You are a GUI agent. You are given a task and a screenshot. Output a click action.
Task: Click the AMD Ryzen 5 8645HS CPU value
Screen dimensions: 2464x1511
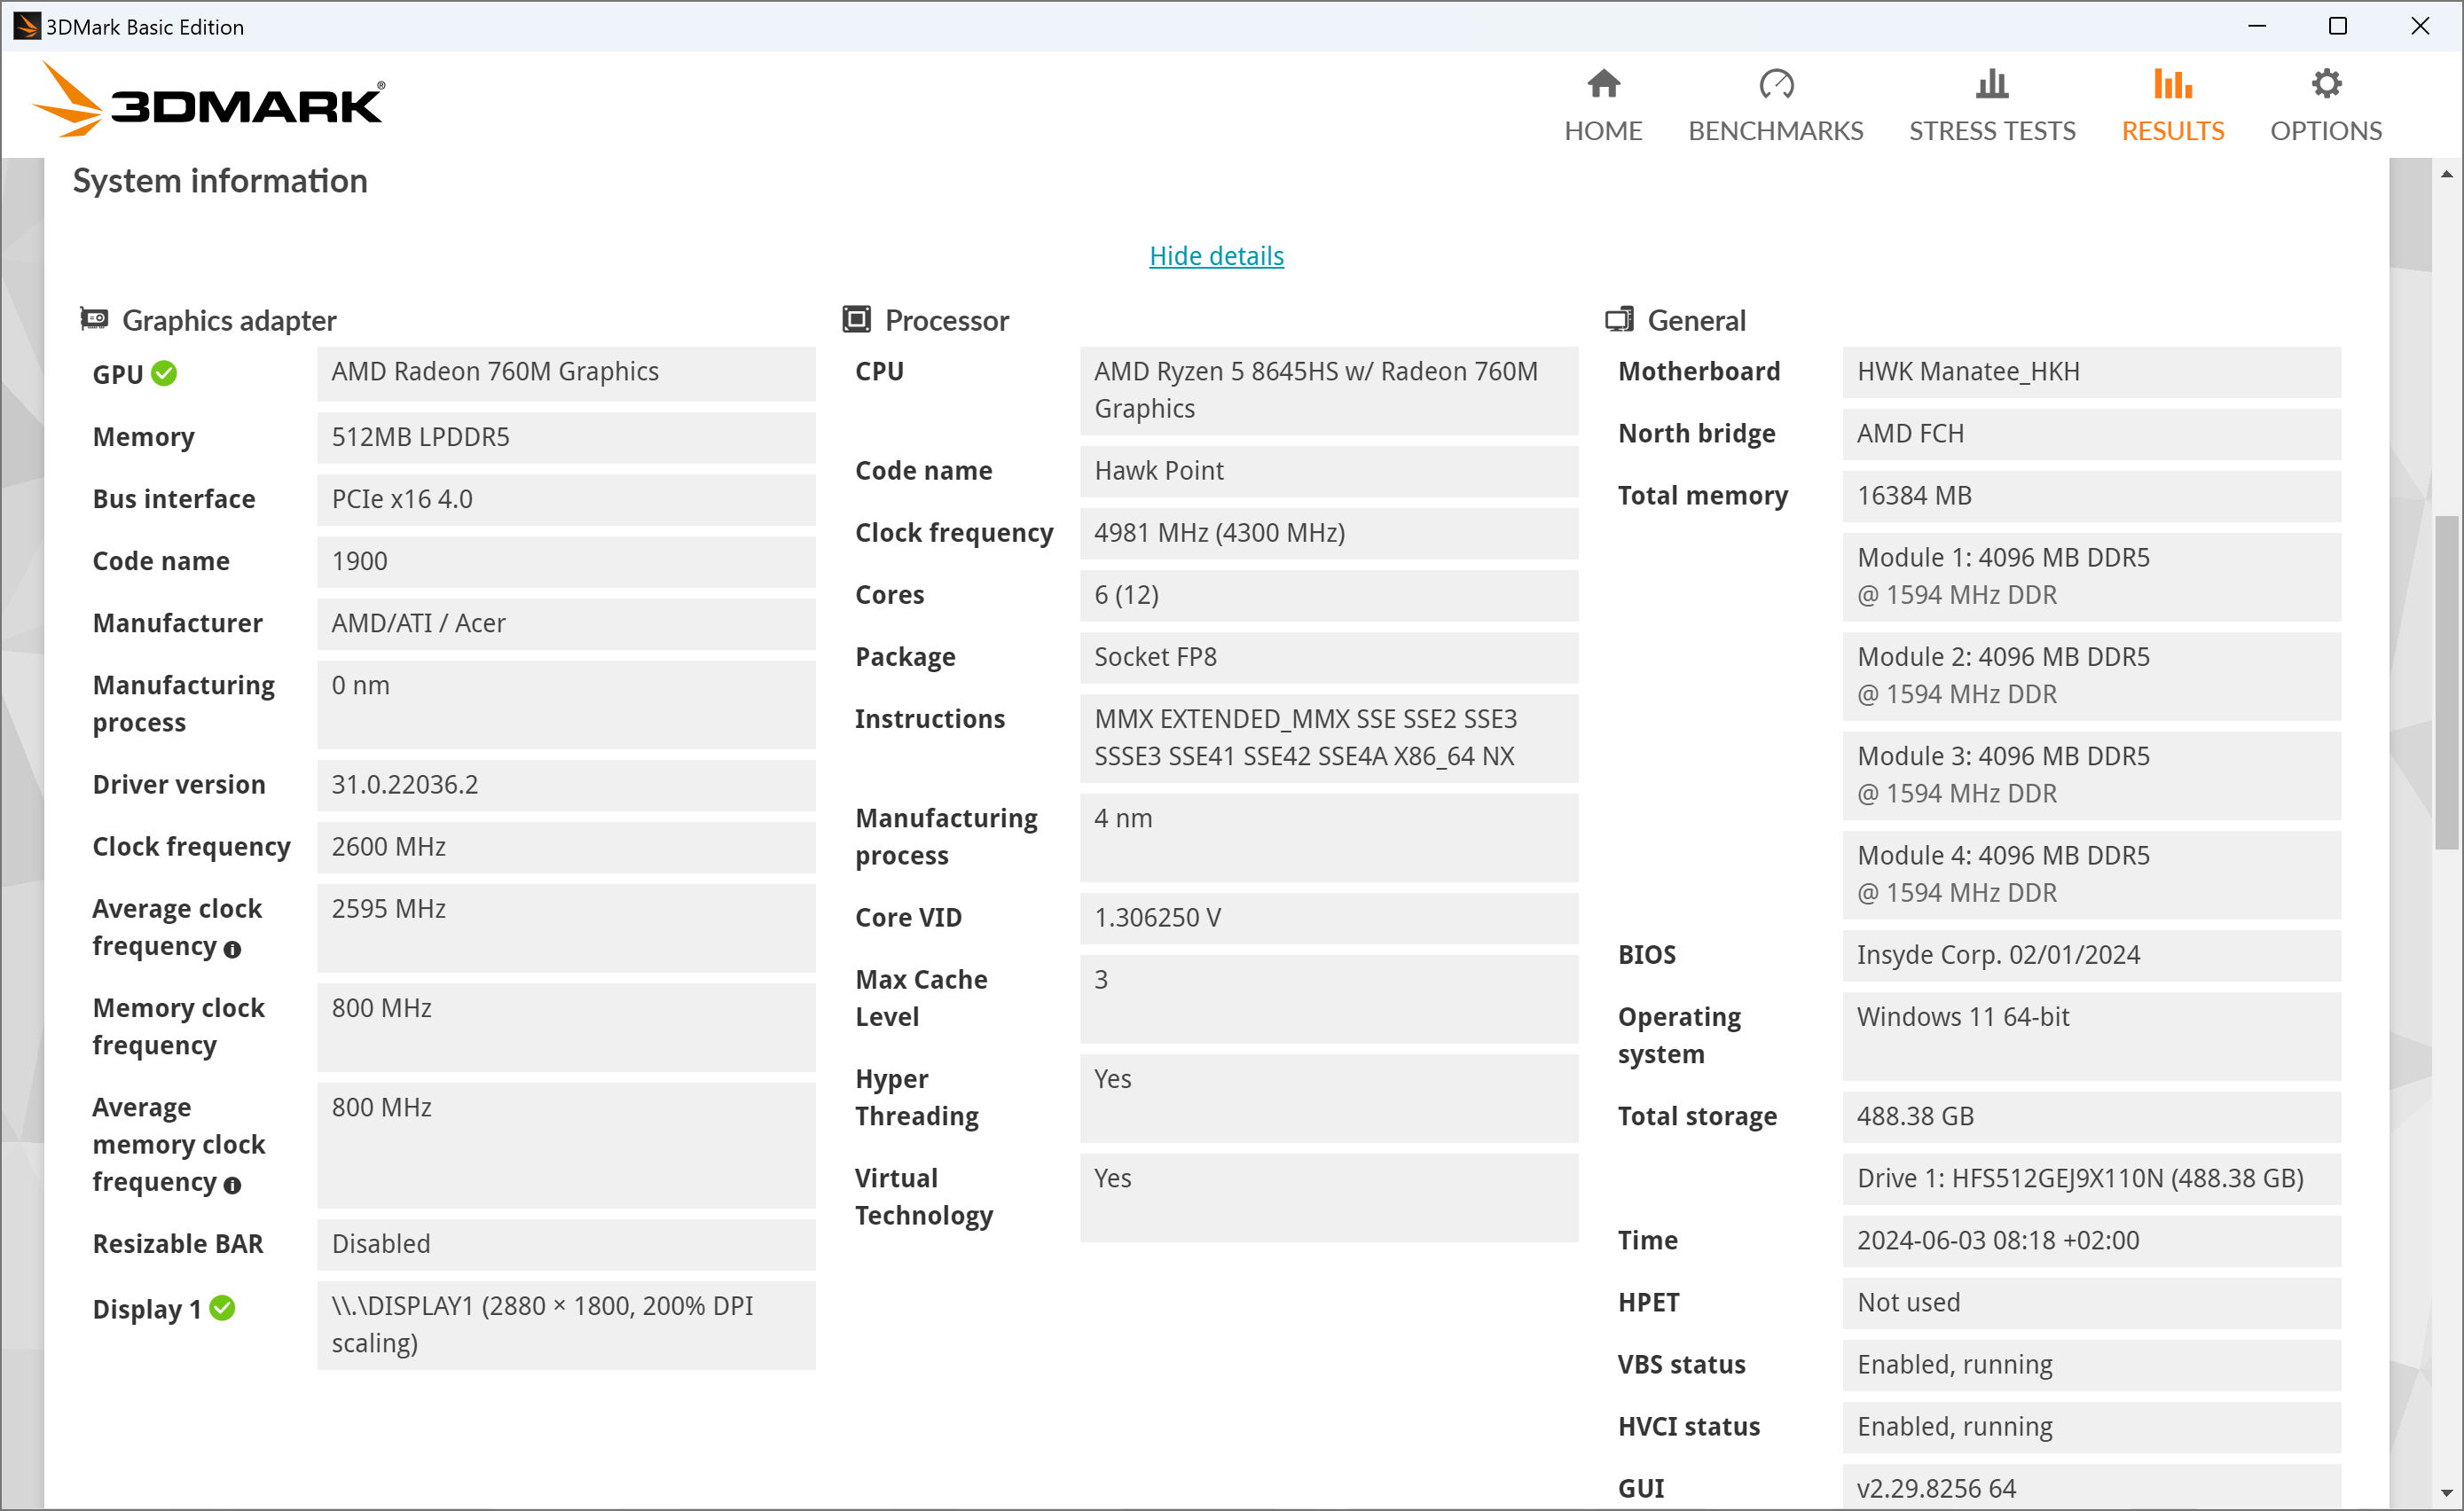coord(1329,390)
